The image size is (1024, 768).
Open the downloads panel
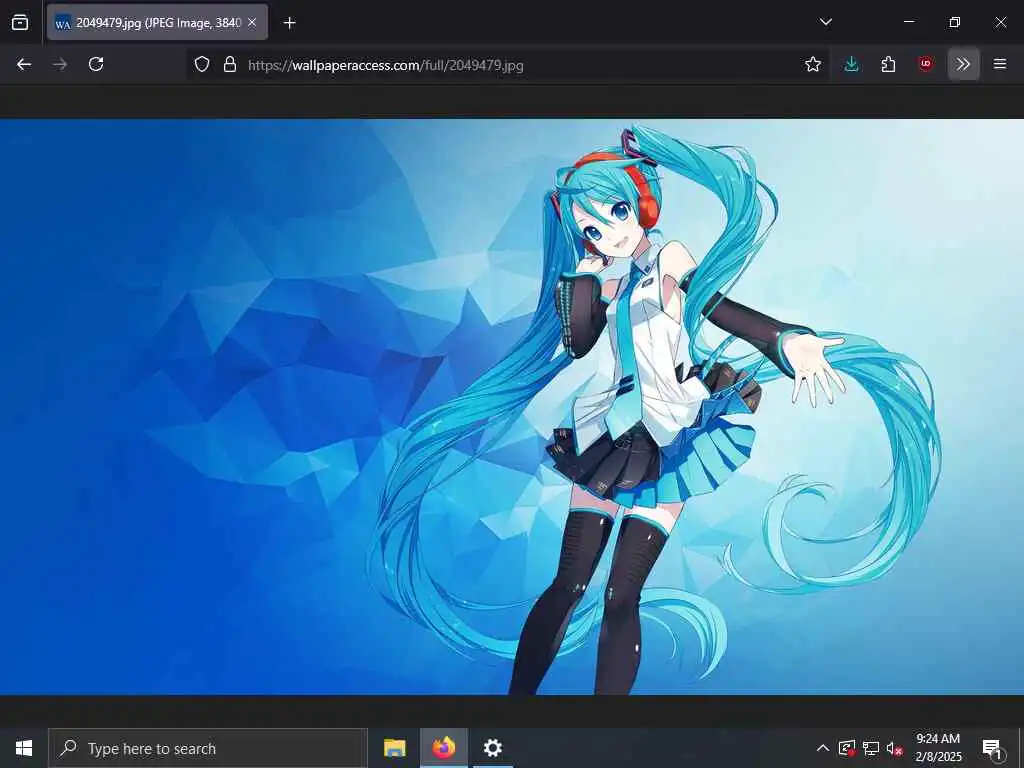click(851, 64)
